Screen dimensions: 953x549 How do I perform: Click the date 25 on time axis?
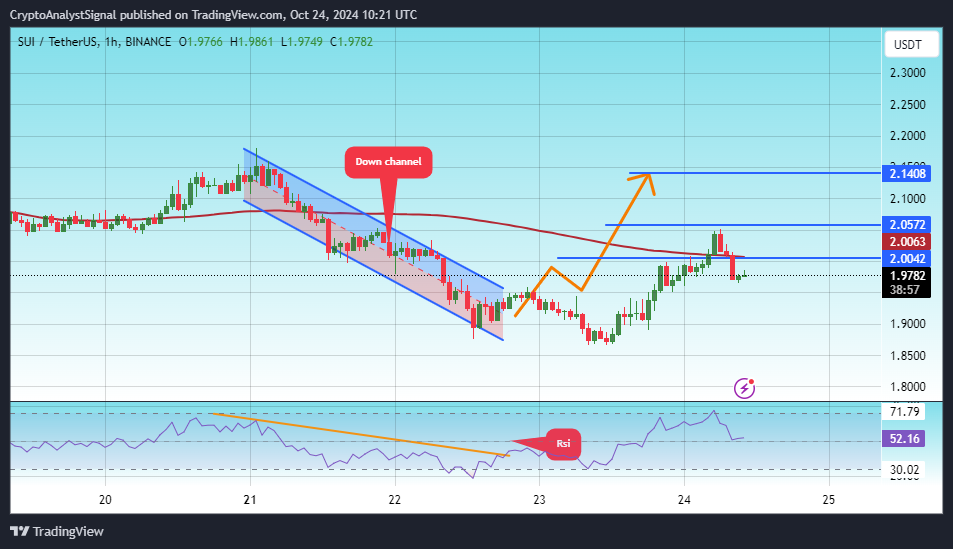(x=828, y=500)
